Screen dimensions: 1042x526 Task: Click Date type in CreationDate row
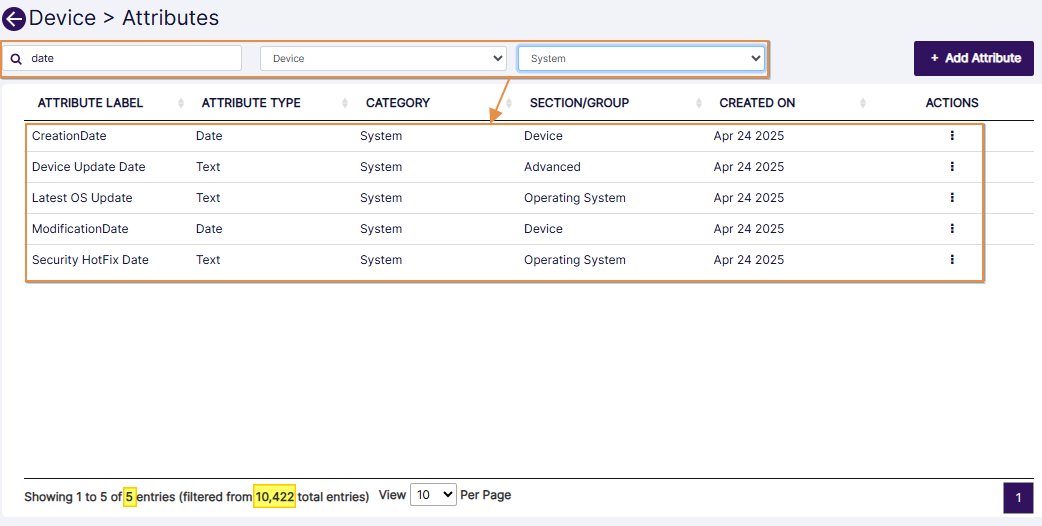coord(209,135)
